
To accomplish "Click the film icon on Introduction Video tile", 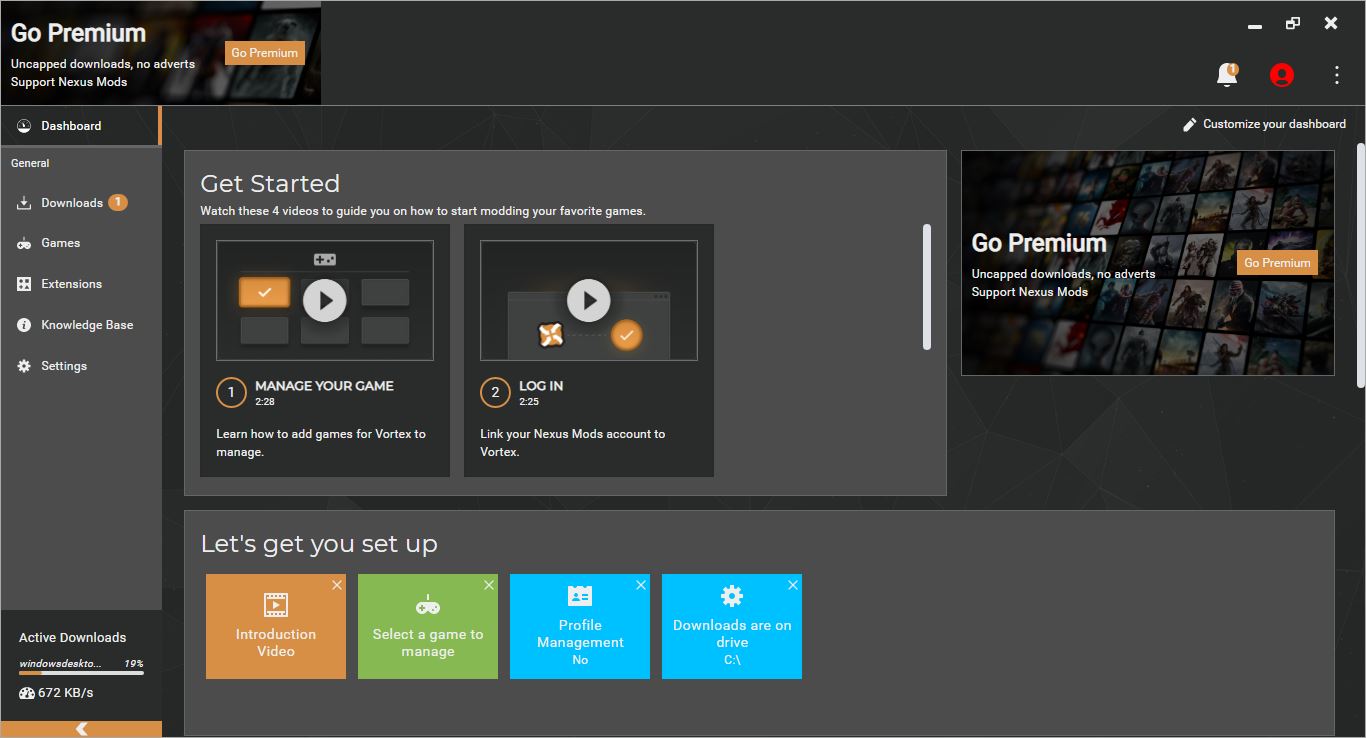I will (x=276, y=605).
